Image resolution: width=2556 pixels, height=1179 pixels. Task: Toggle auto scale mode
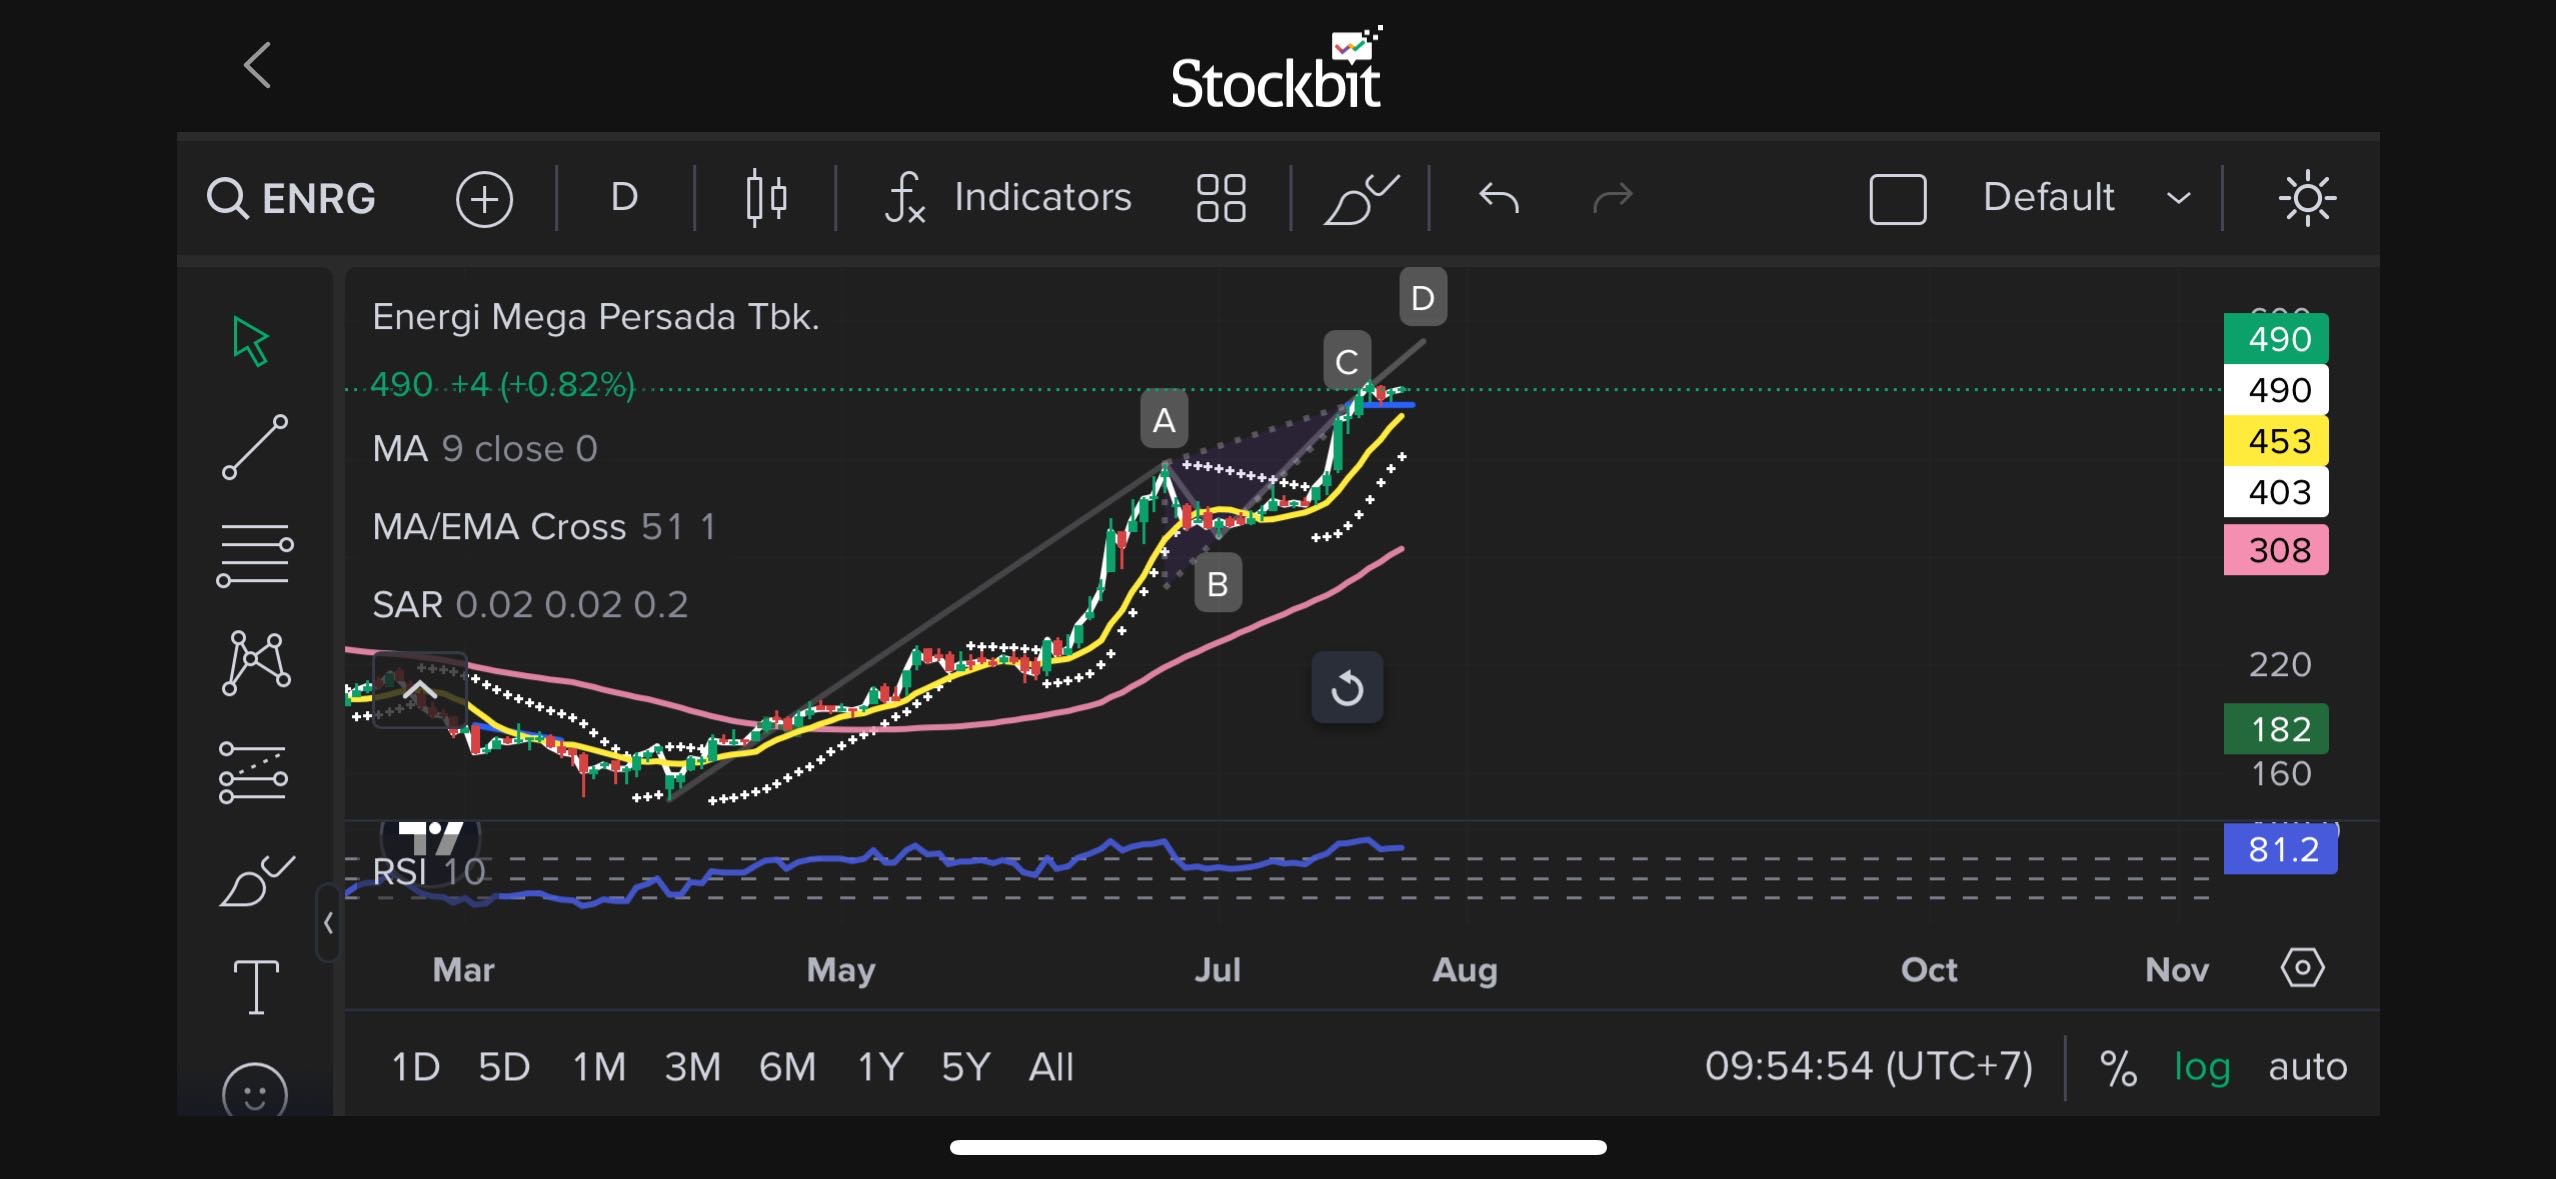[x=2307, y=1067]
